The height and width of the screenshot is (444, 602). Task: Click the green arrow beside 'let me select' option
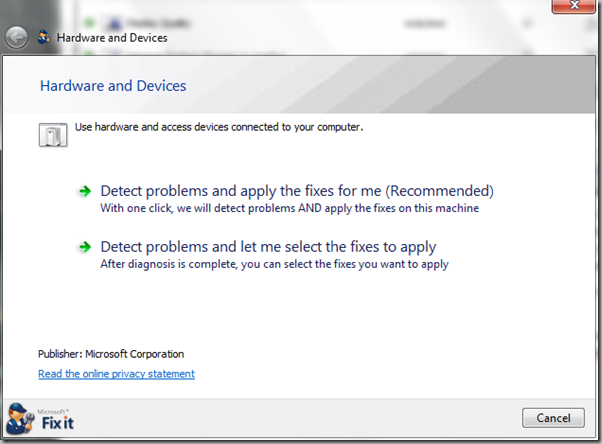(x=84, y=247)
